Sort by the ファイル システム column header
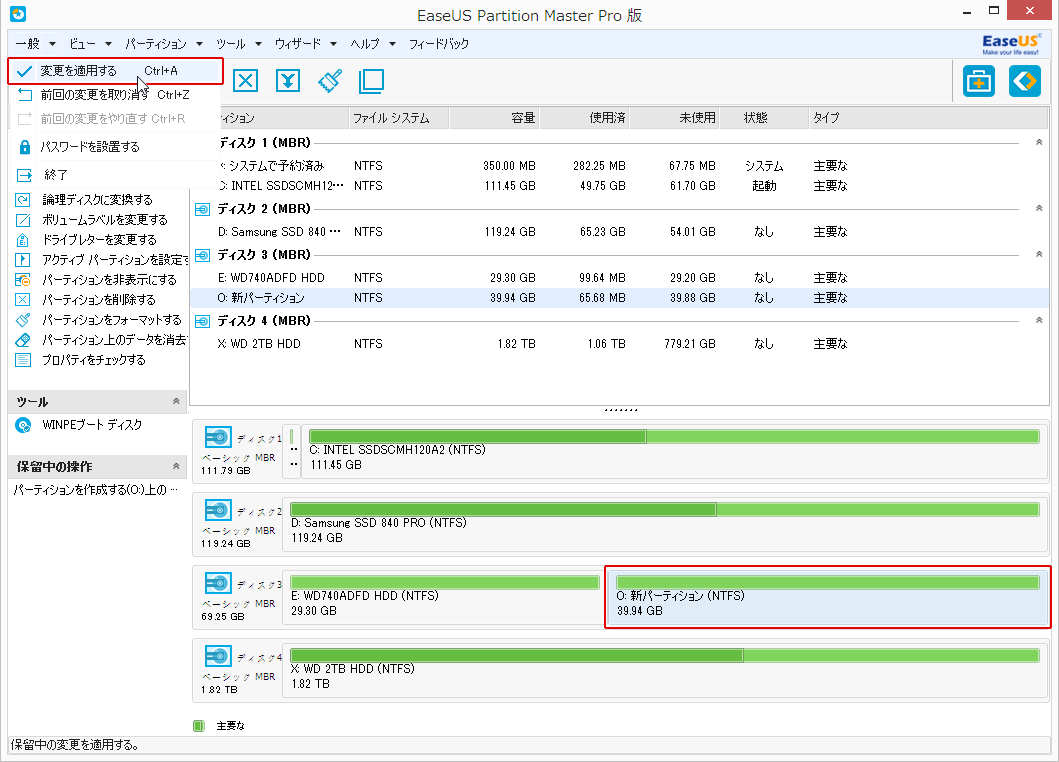This screenshot has width=1059, height=762. point(398,118)
